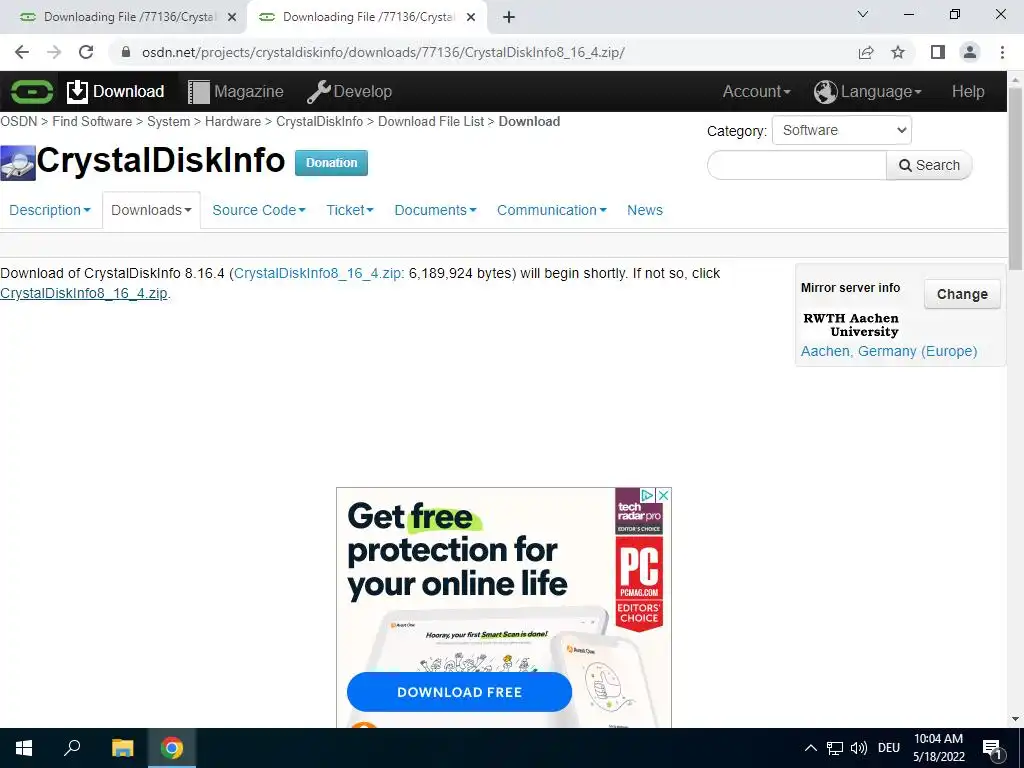
Task: Click the Donation button
Action: [x=331, y=163]
